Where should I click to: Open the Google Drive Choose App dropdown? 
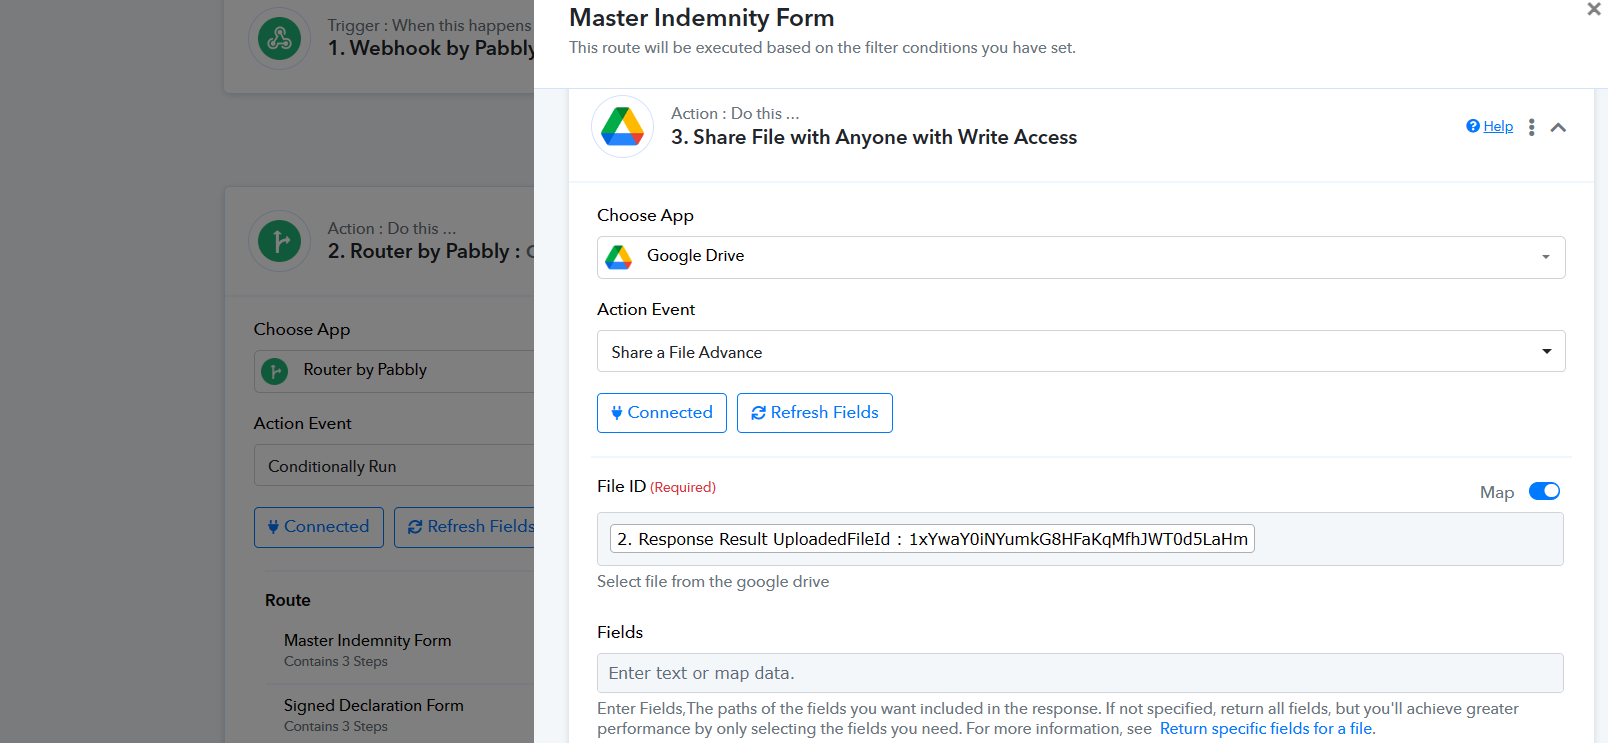[1081, 257]
